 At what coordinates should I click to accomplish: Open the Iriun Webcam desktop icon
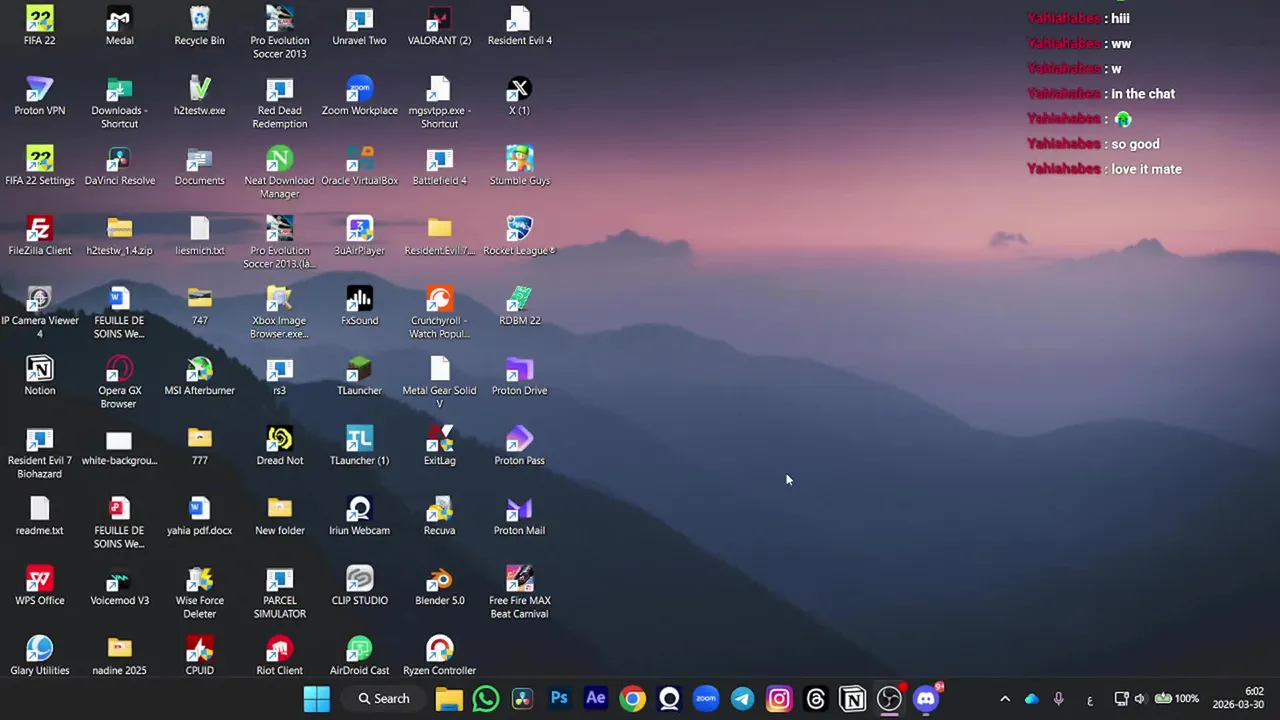(x=359, y=516)
